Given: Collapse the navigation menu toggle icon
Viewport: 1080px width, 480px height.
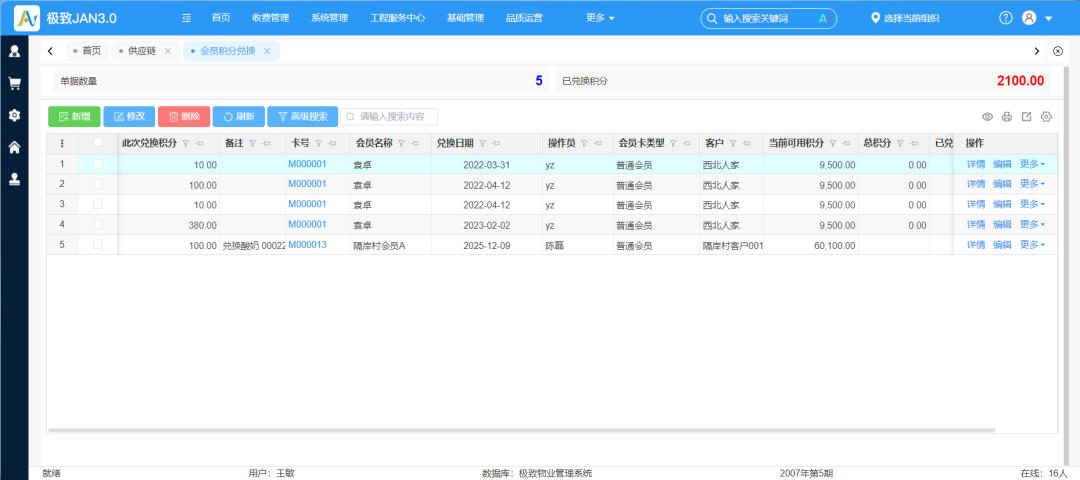Looking at the screenshot, I should click(187, 18).
